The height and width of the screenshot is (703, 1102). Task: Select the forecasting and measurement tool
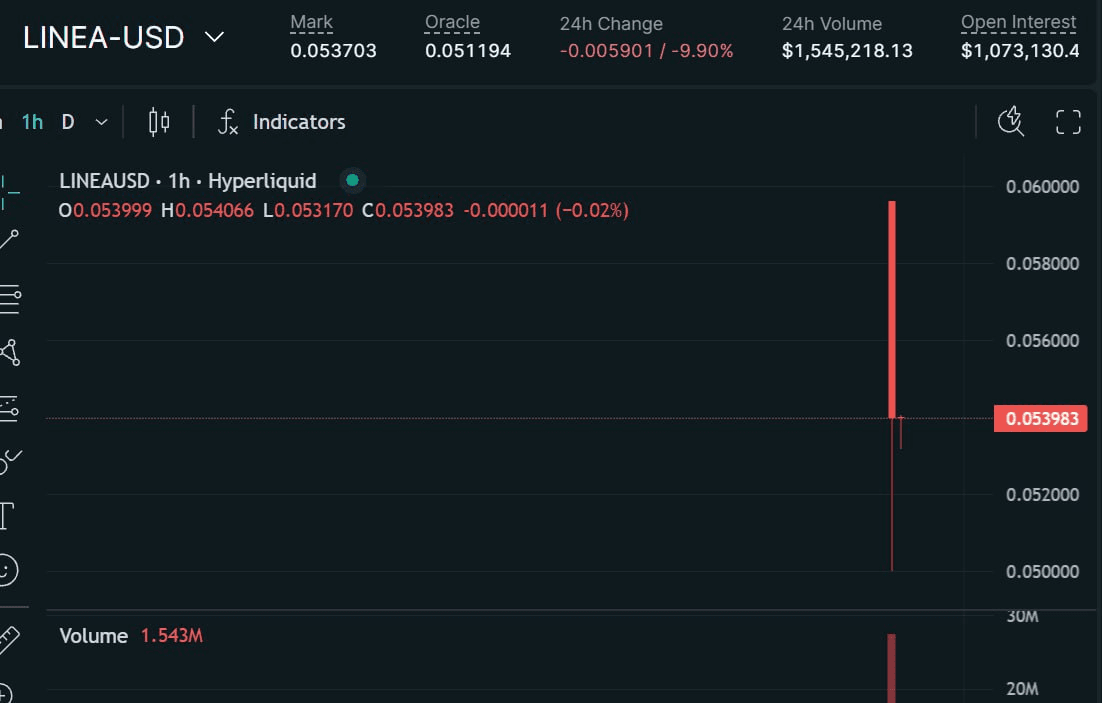tap(9, 408)
